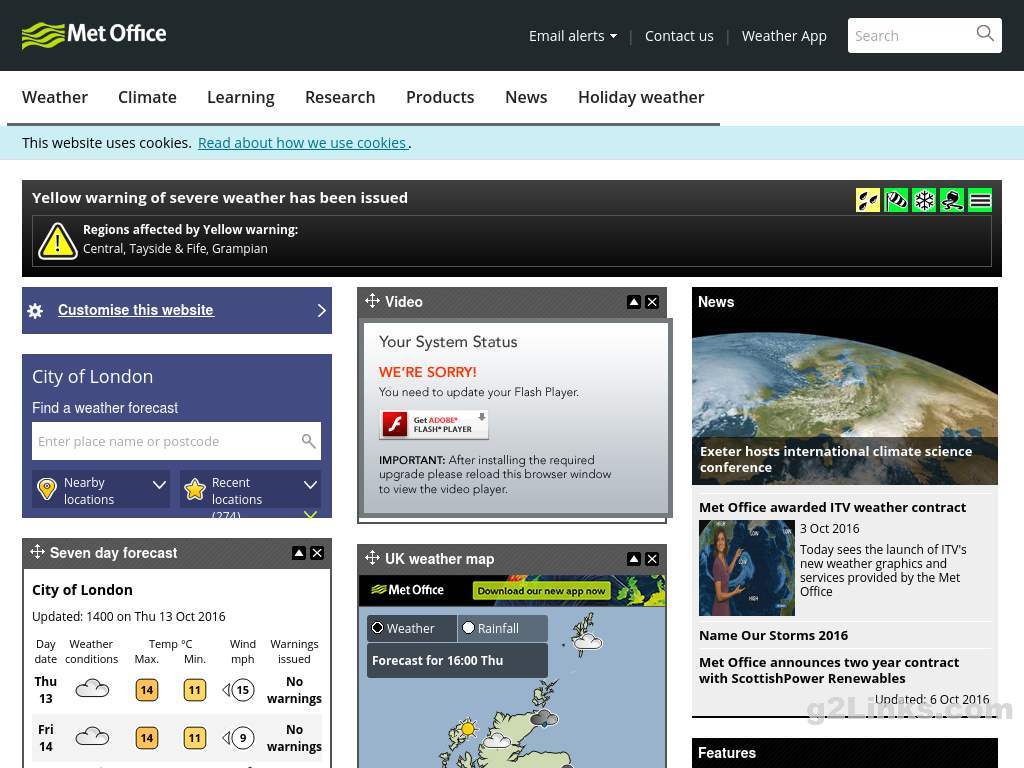The width and height of the screenshot is (1024, 768).
Task: Open the Holiday weather menu
Action: click(641, 97)
